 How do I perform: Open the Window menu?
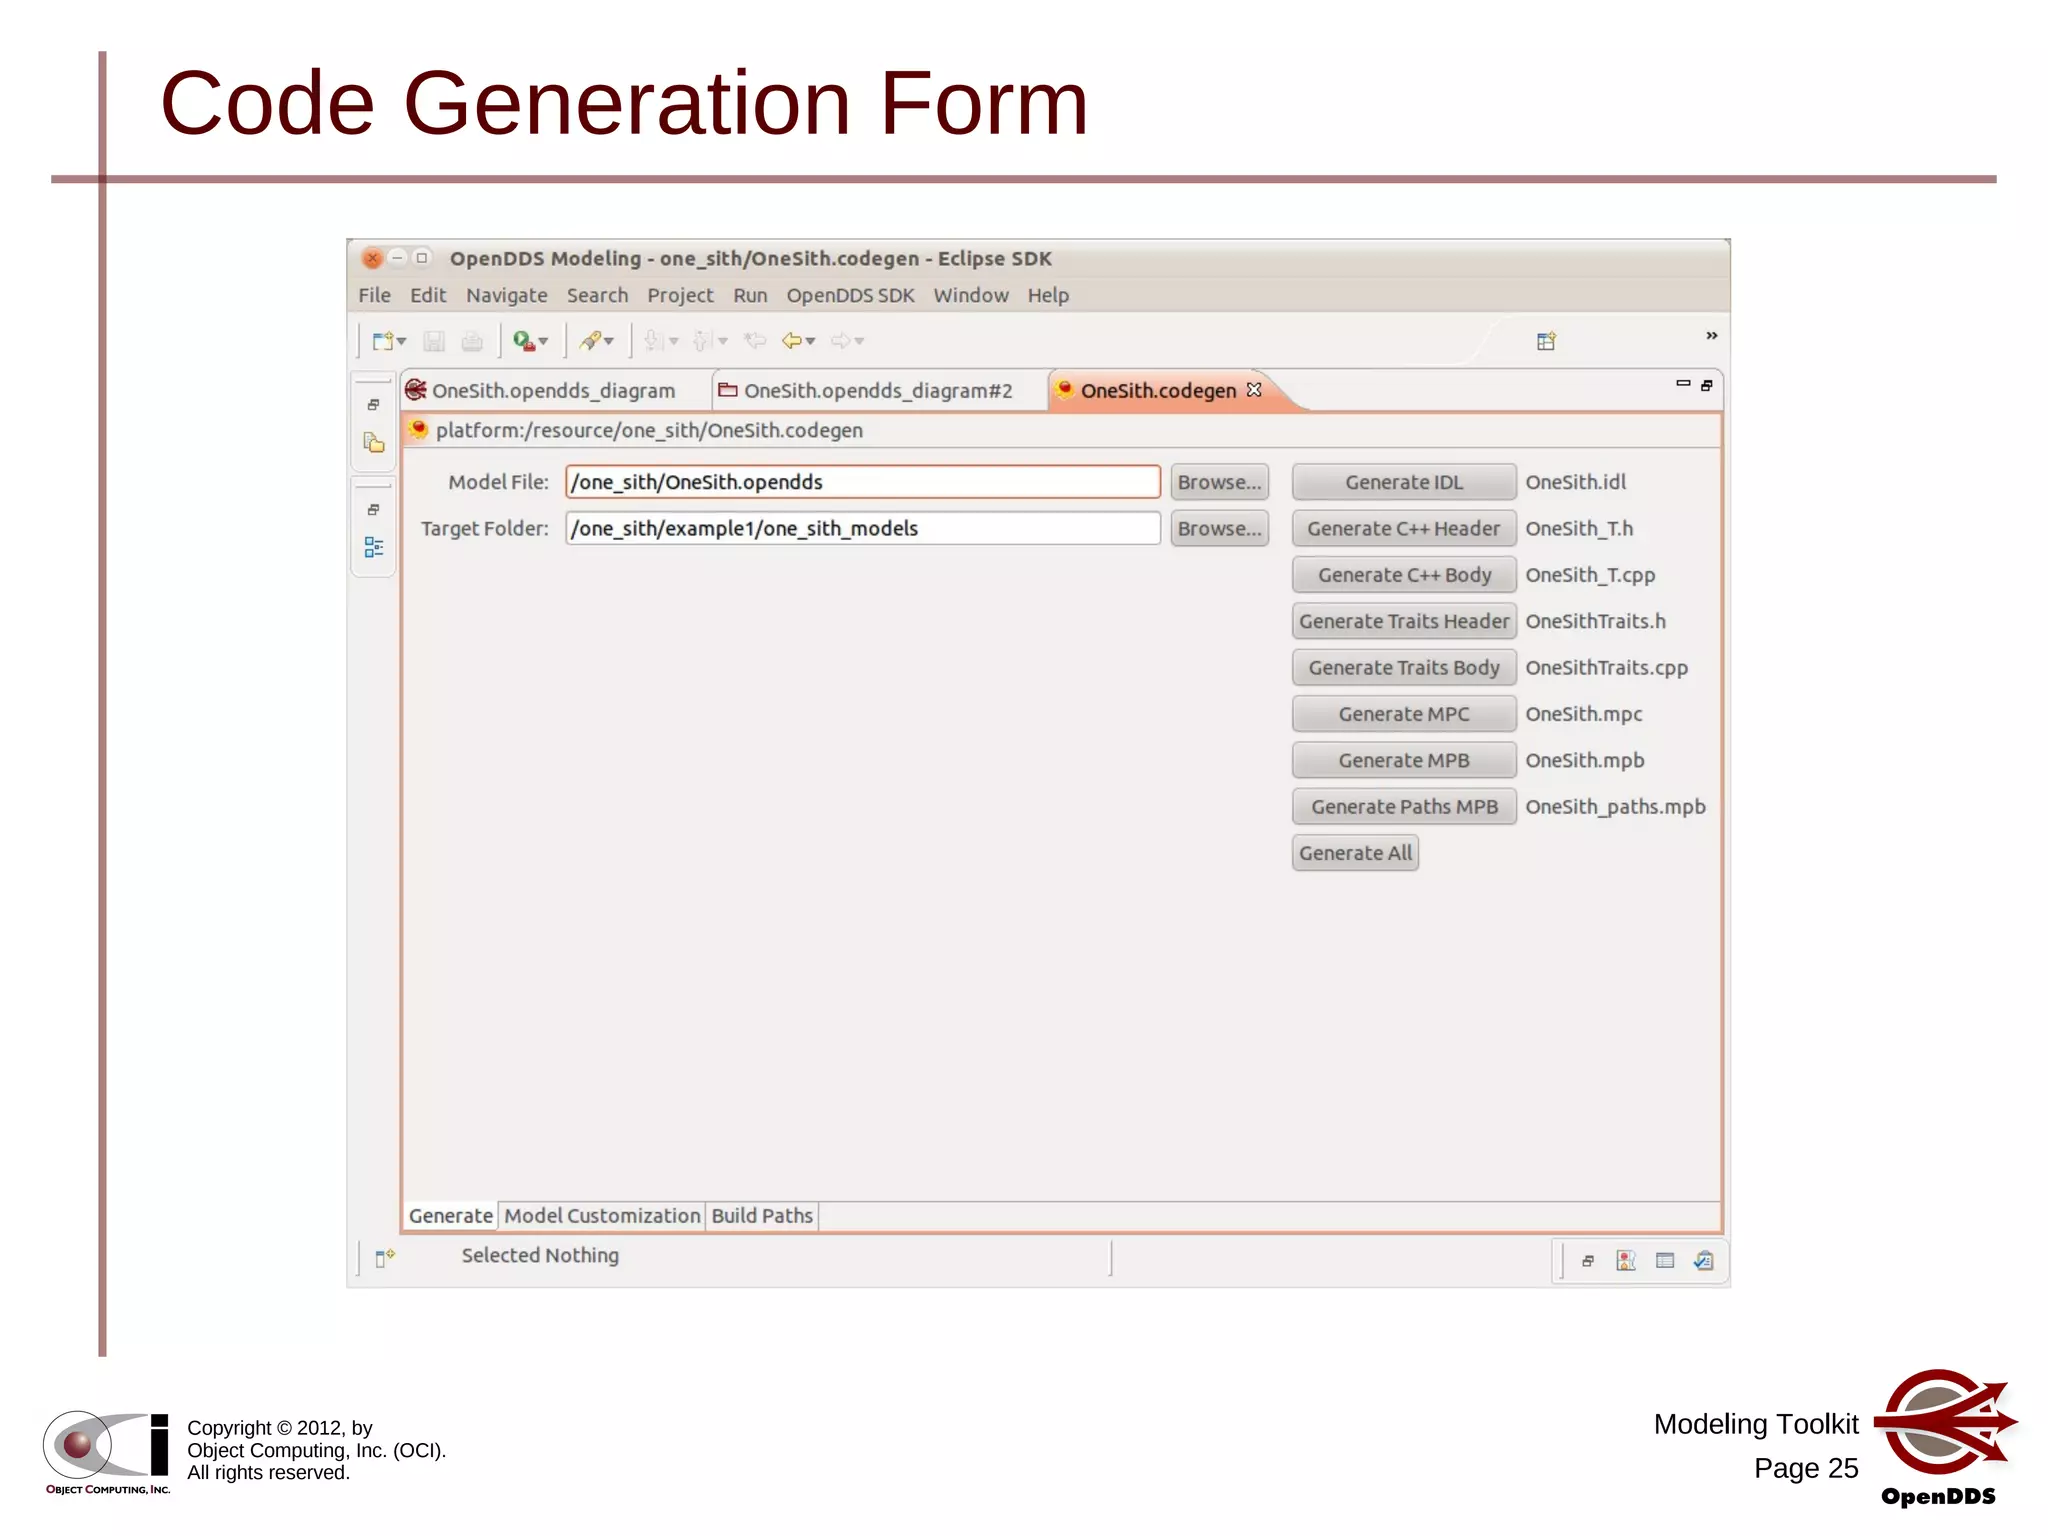[971, 295]
